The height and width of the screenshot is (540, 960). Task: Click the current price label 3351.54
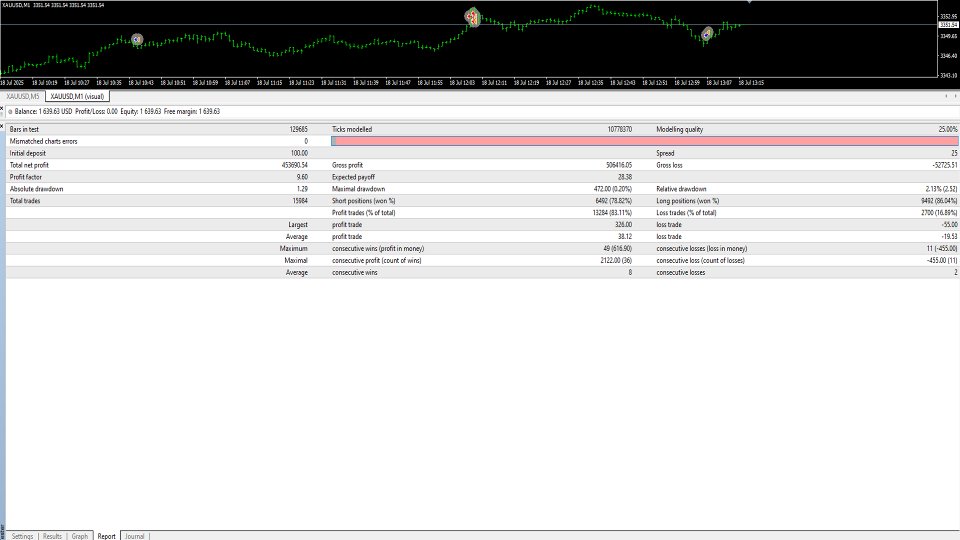948,24
